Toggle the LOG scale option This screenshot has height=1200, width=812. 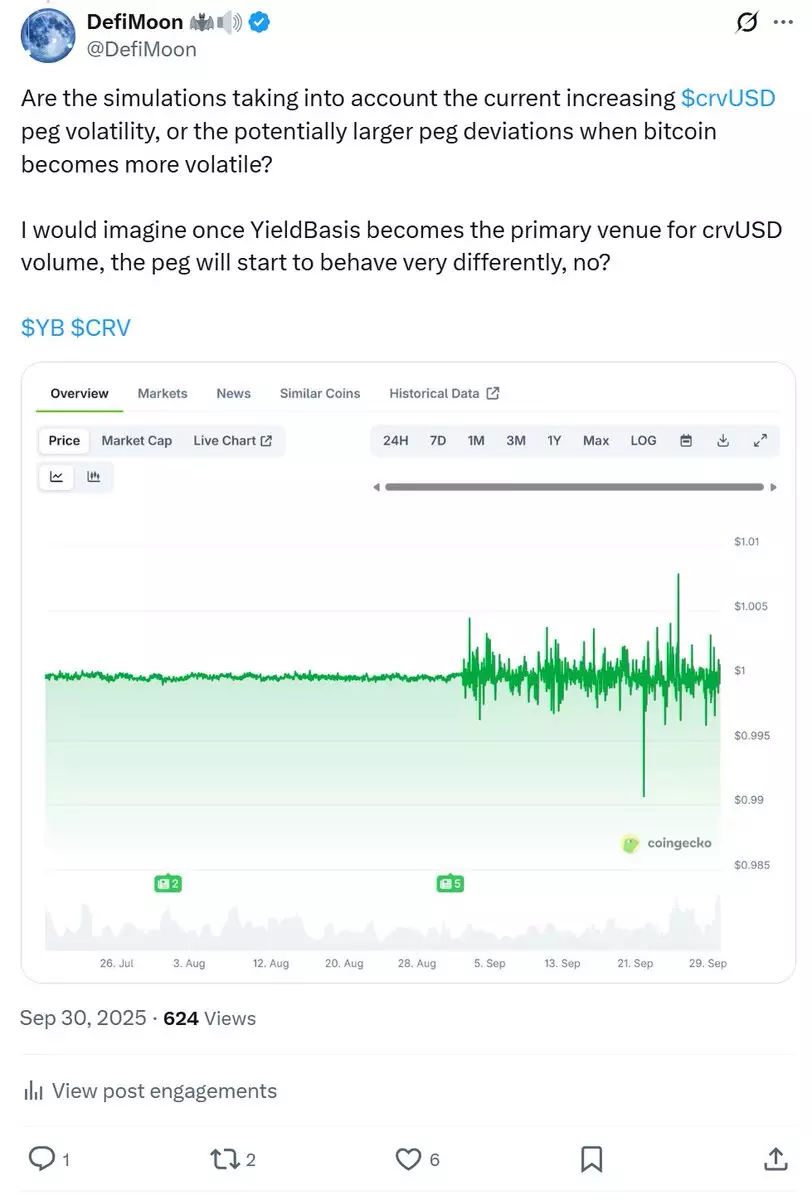pos(643,441)
